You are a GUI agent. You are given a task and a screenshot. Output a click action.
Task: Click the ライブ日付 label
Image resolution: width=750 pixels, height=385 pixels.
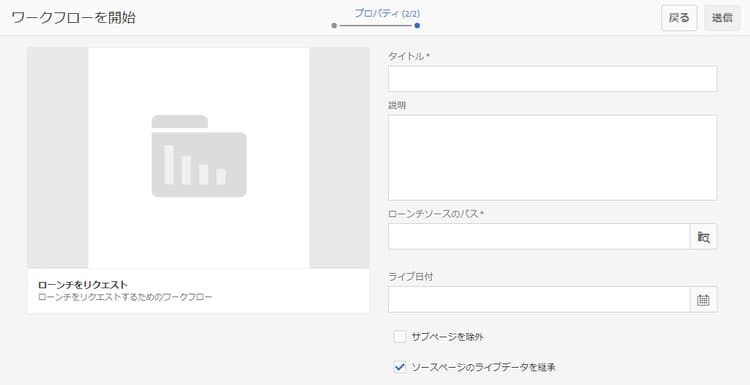(410, 276)
